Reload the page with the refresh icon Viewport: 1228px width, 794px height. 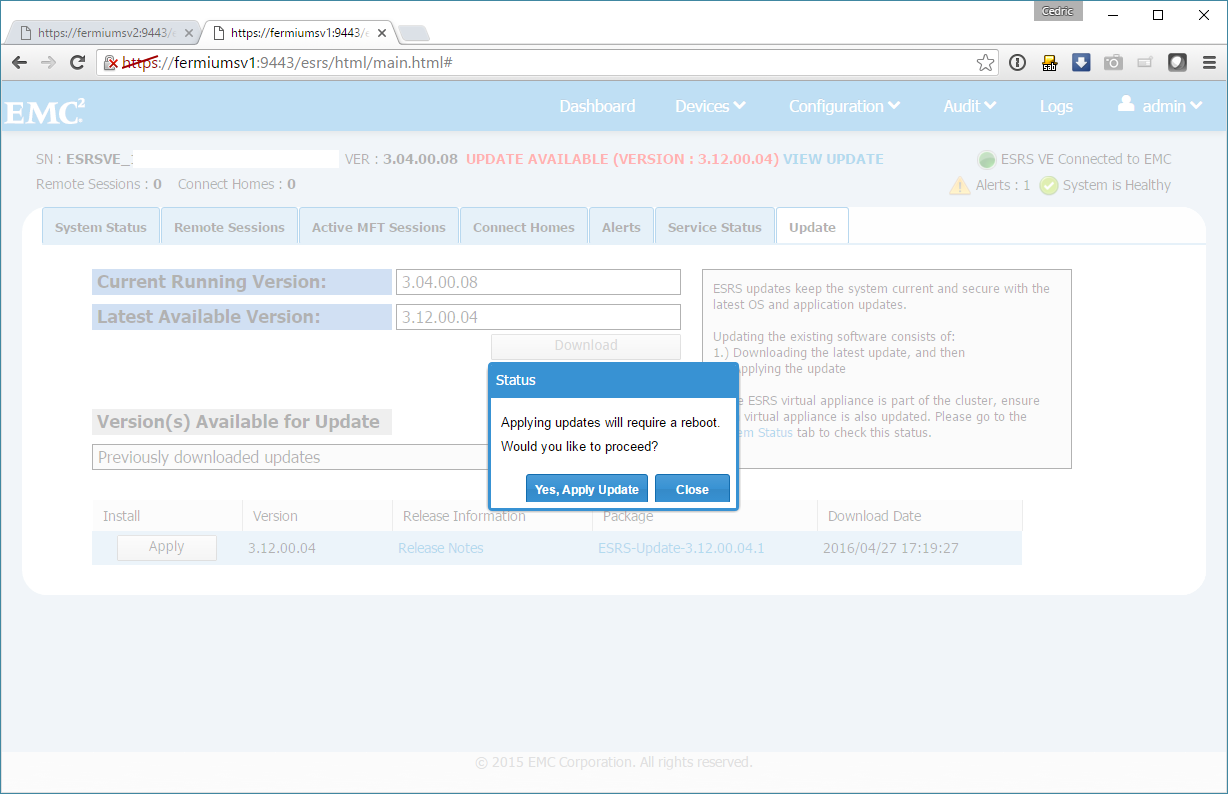click(77, 63)
